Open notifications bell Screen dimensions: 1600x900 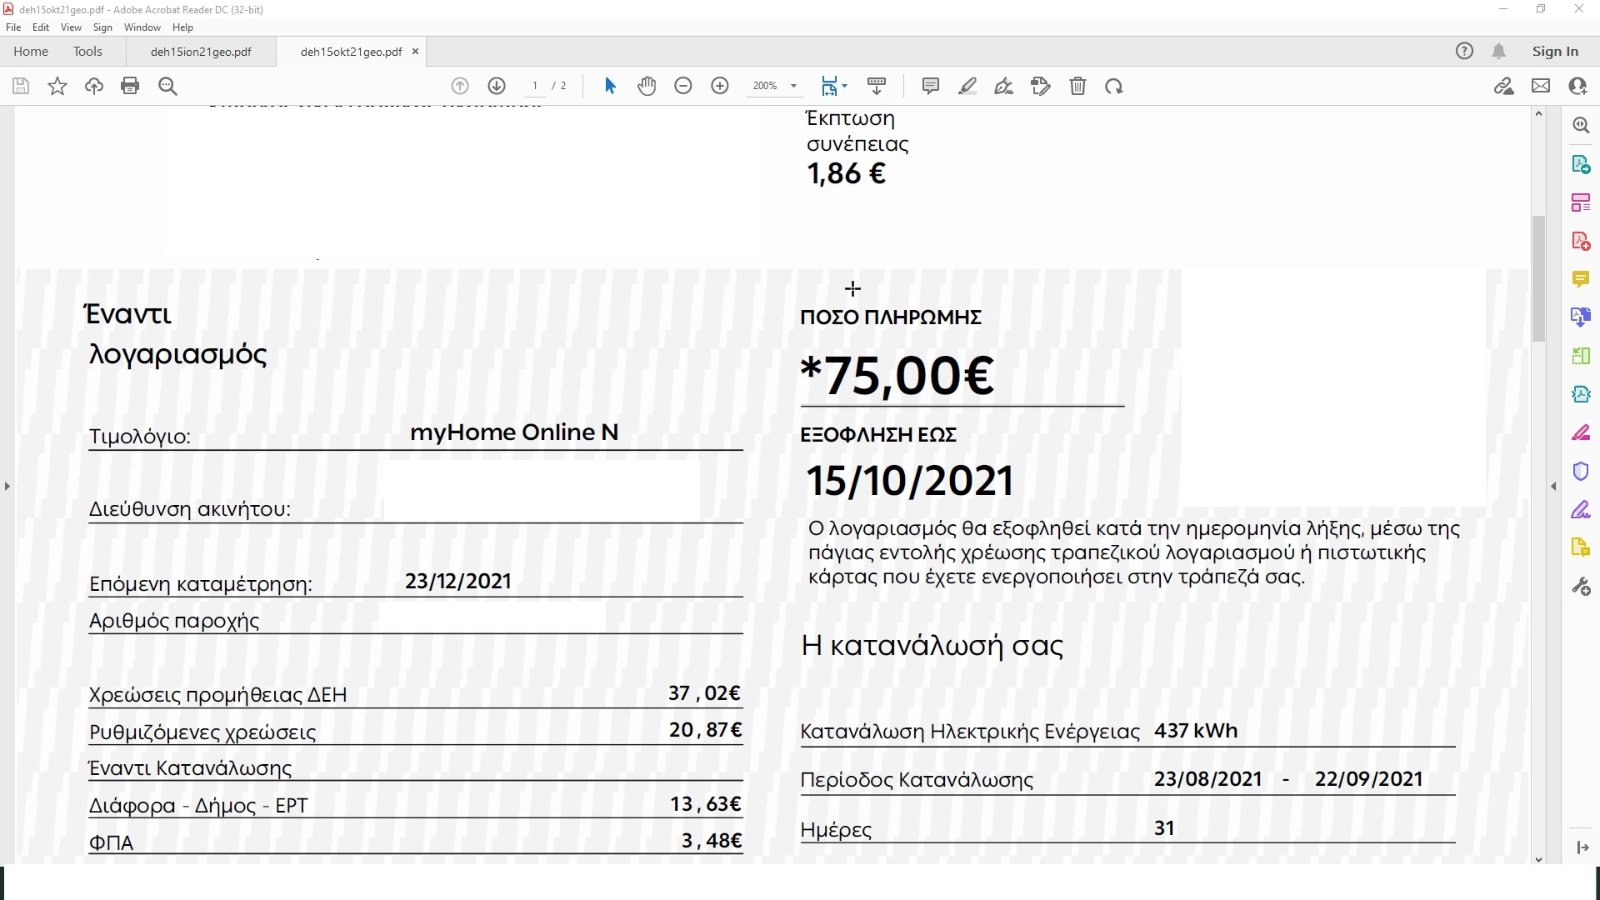point(1499,51)
